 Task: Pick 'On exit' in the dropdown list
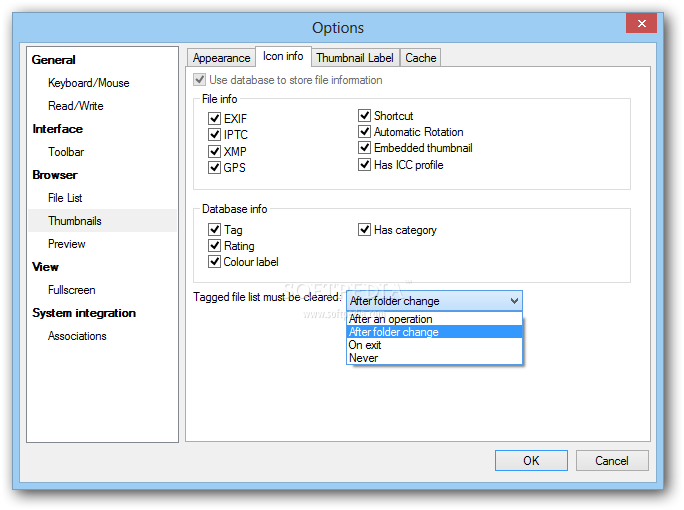click(365, 345)
